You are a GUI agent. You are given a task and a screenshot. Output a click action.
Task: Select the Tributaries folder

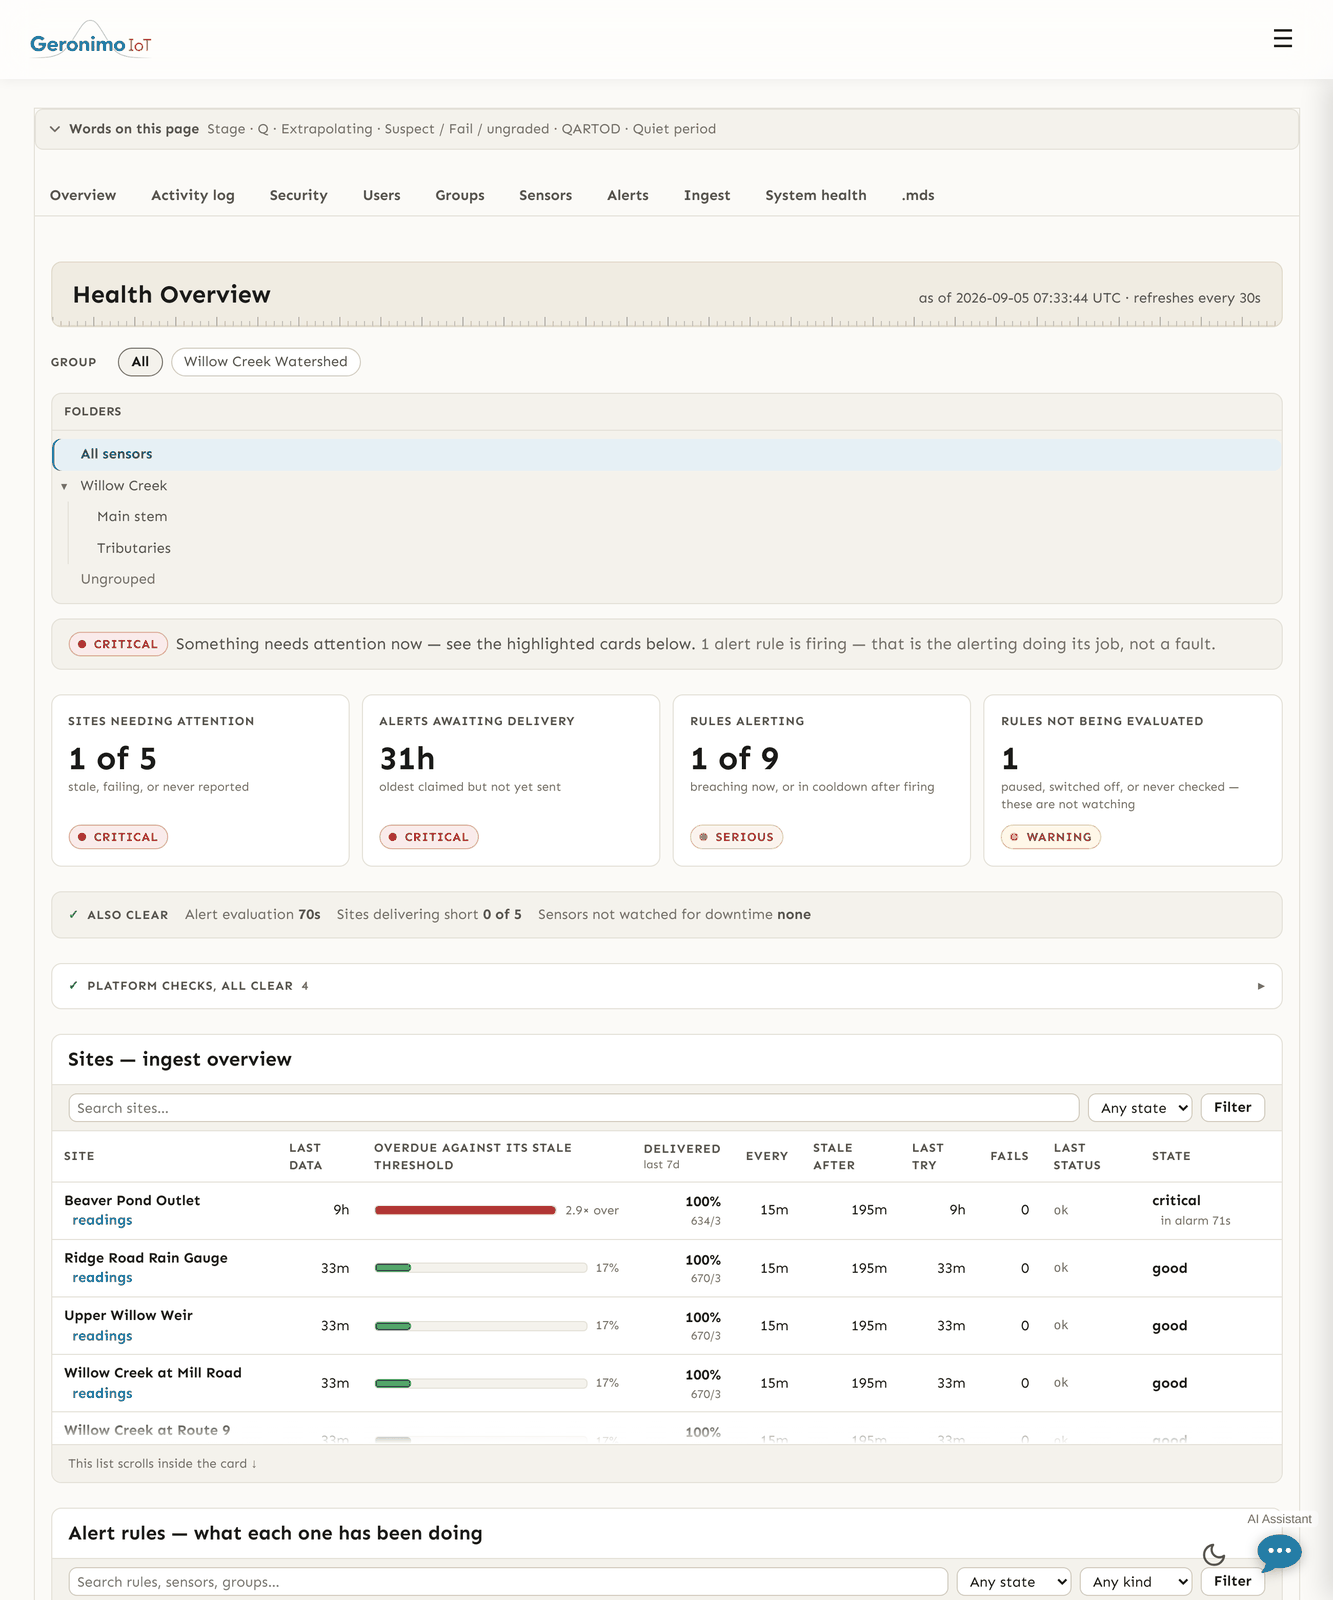click(x=134, y=548)
